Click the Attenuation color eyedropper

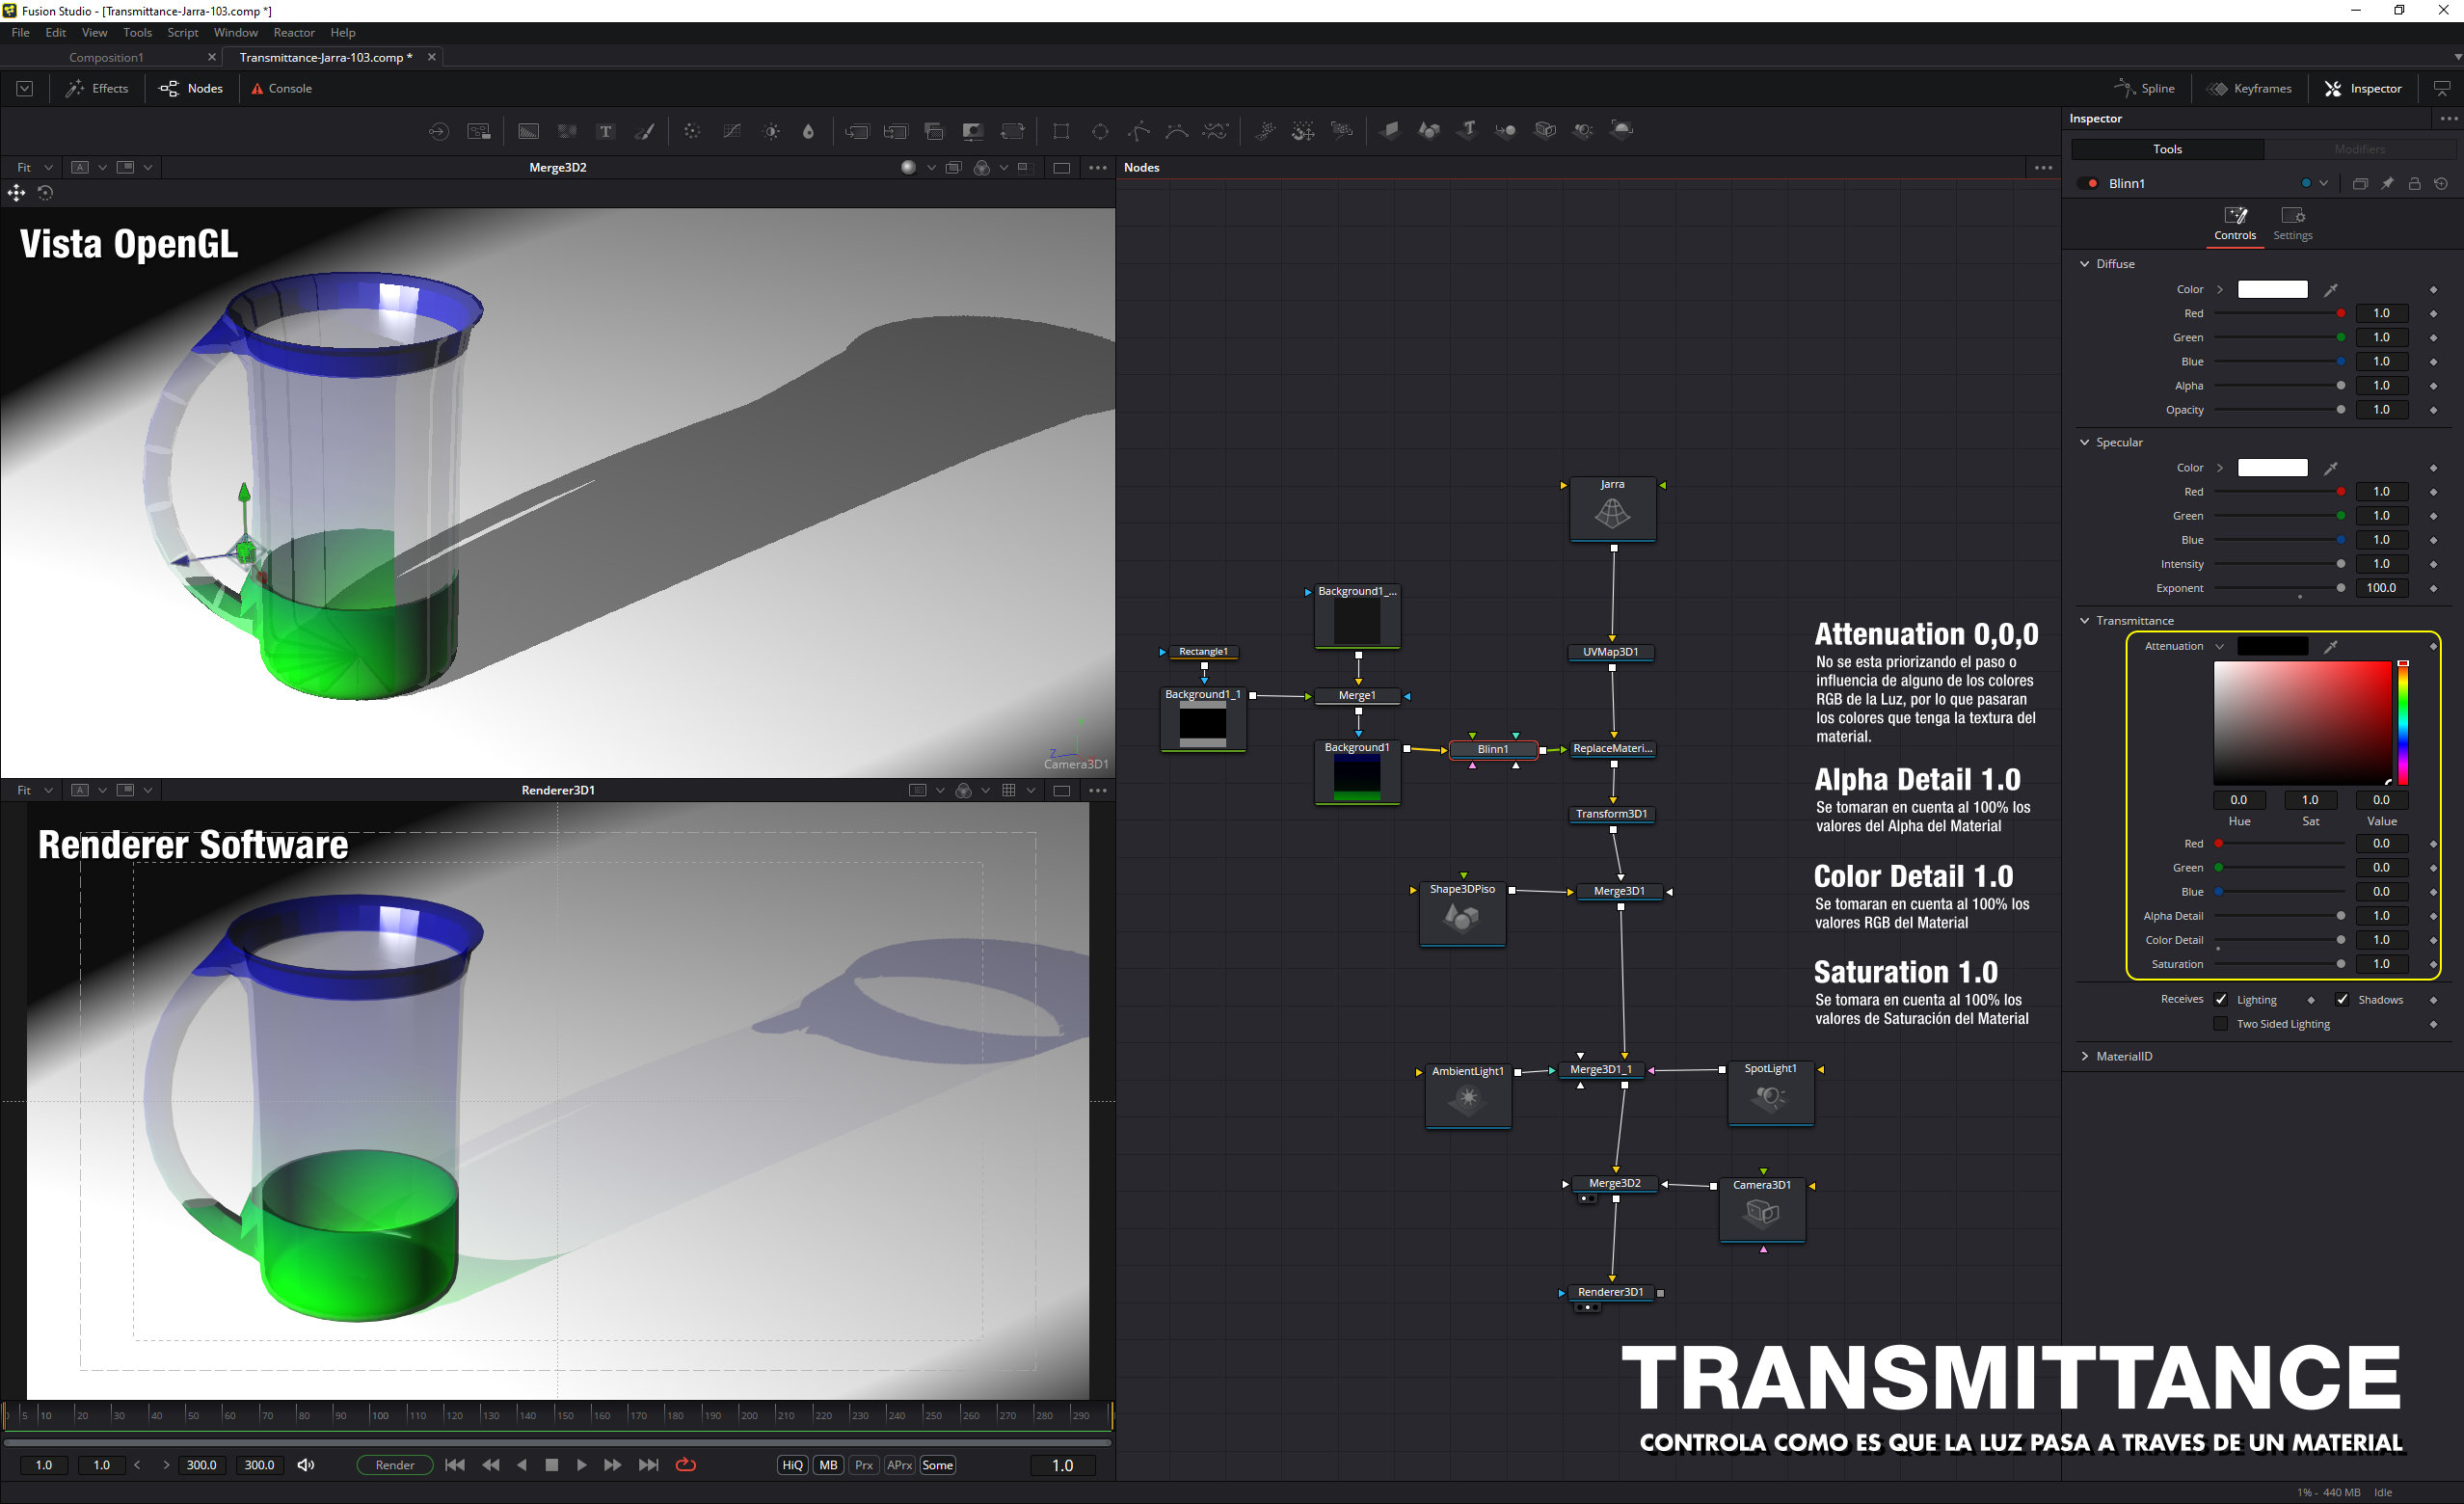click(2330, 647)
